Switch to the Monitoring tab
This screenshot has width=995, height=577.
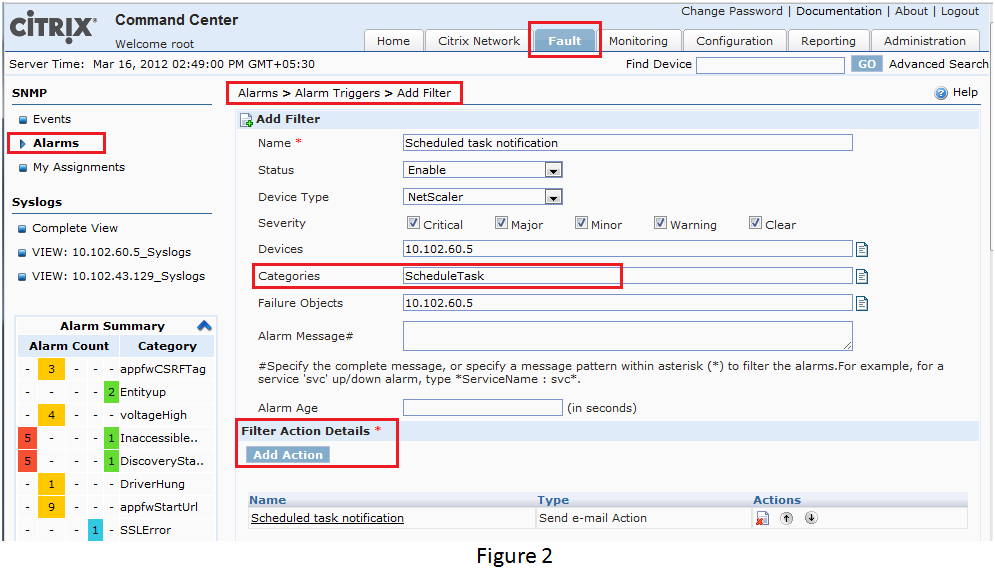pyautogui.click(x=638, y=41)
